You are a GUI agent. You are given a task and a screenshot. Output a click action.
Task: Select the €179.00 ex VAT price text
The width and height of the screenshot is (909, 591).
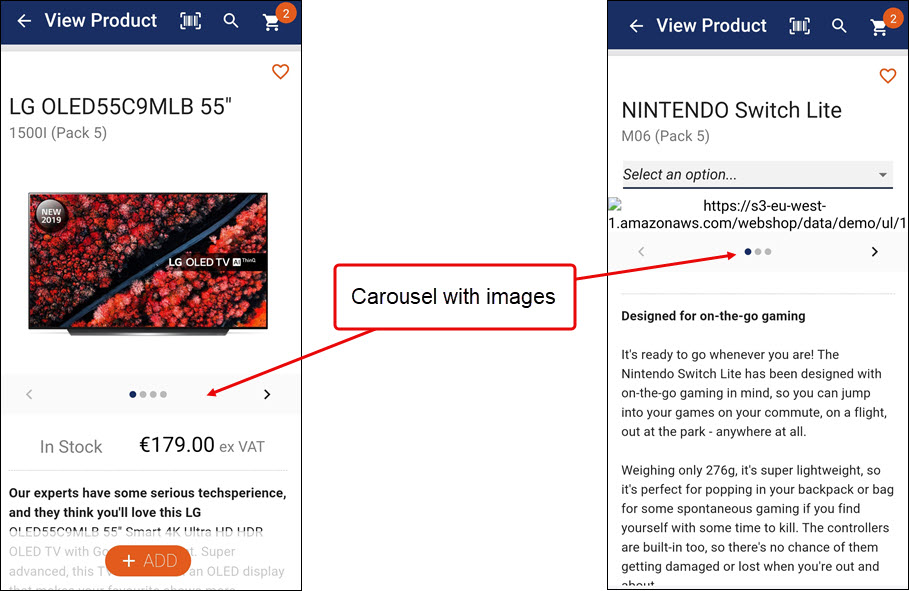202,446
